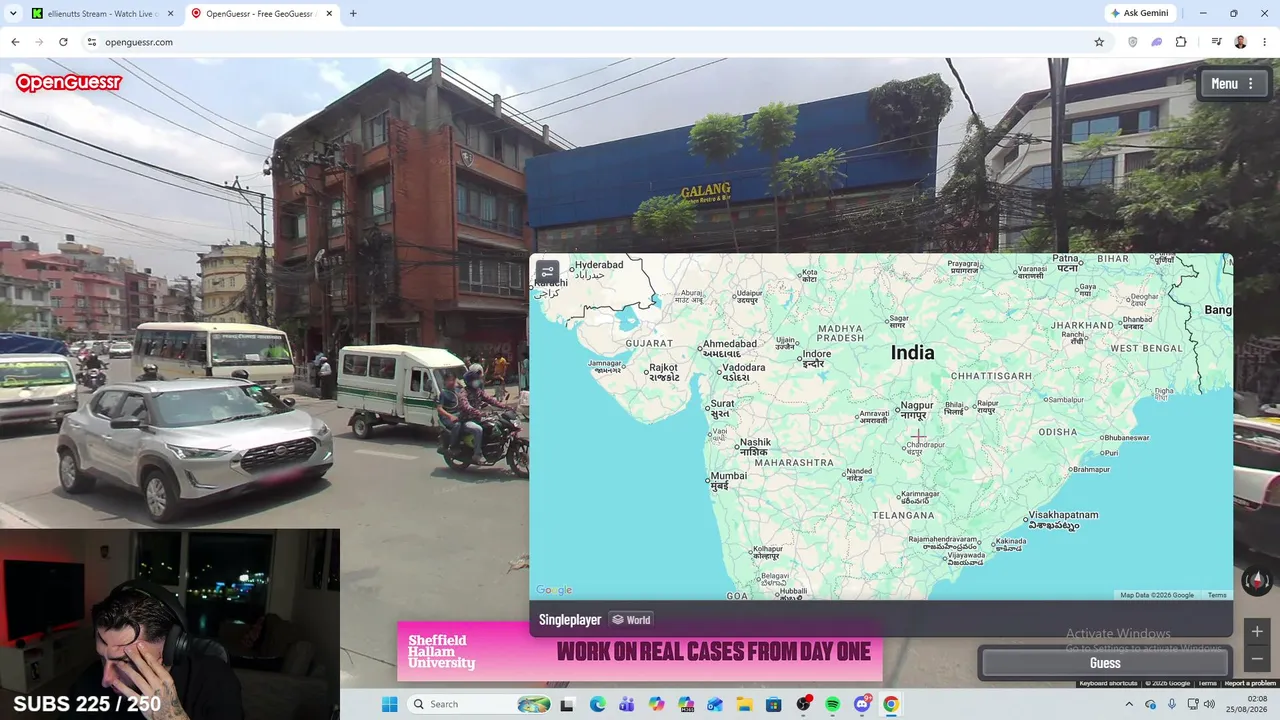Click the Google logo on the map
The image size is (1280, 720).
pos(554,590)
